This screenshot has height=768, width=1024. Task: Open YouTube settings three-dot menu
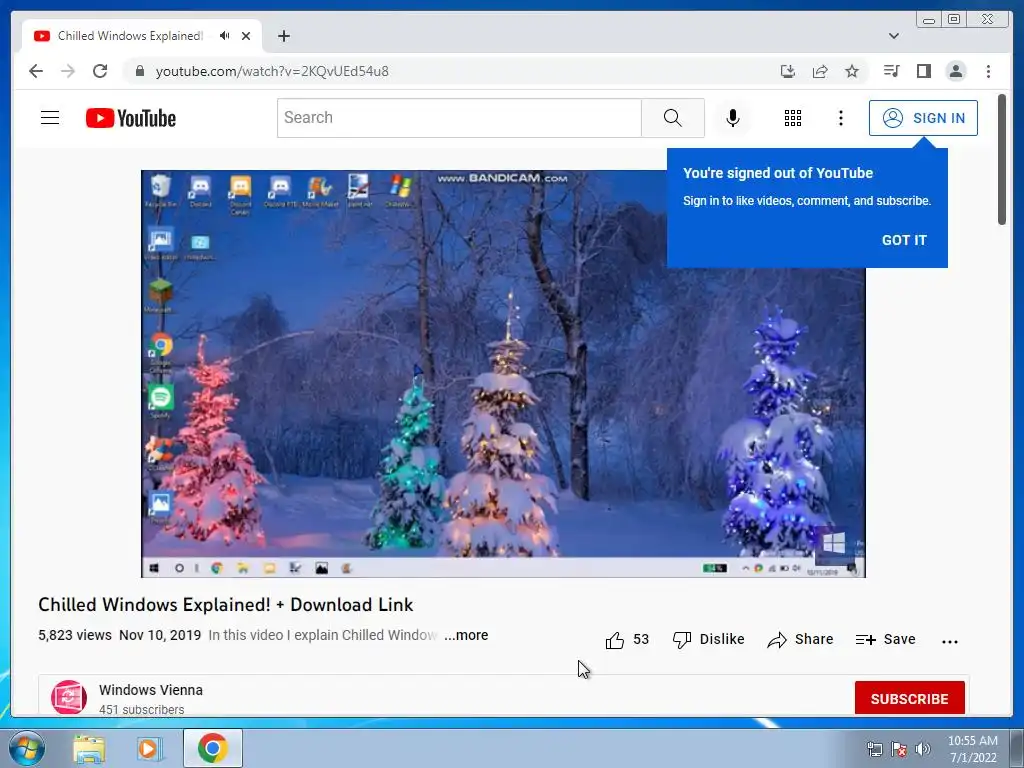pos(841,118)
